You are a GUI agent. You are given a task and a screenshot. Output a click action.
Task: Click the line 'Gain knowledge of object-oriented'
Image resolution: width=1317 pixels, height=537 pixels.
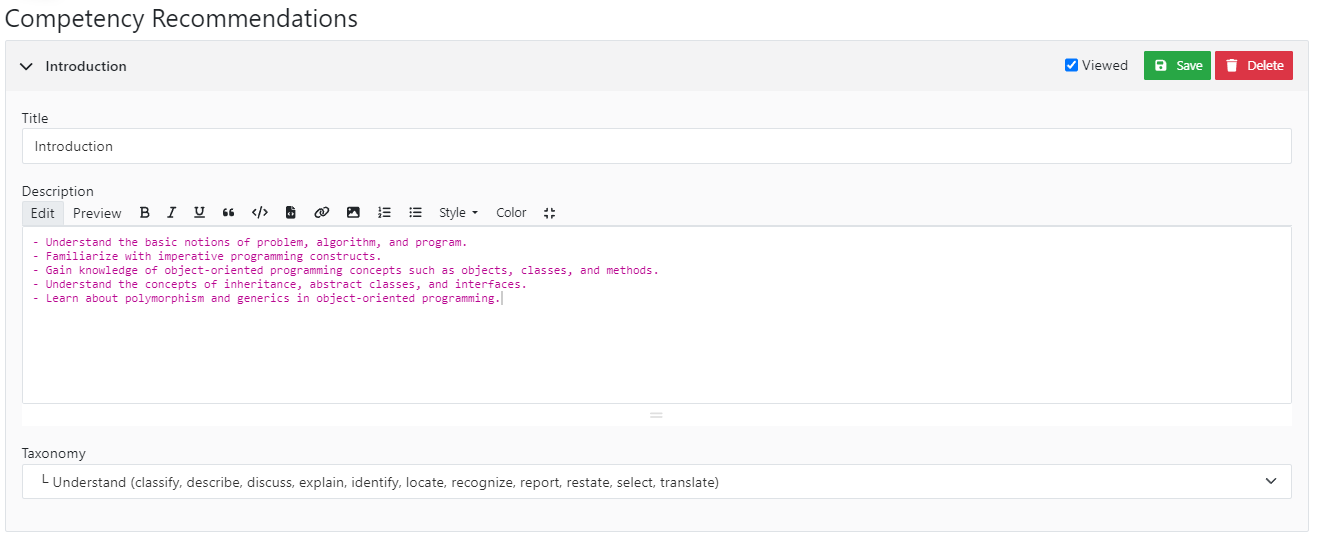pyautogui.click(x=346, y=270)
